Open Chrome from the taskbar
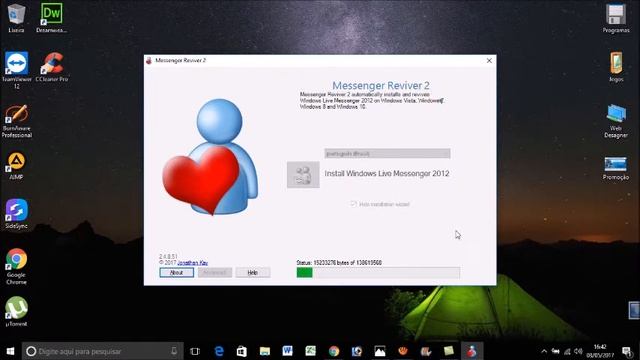Screen dimensions: 640x360 coord(334,351)
